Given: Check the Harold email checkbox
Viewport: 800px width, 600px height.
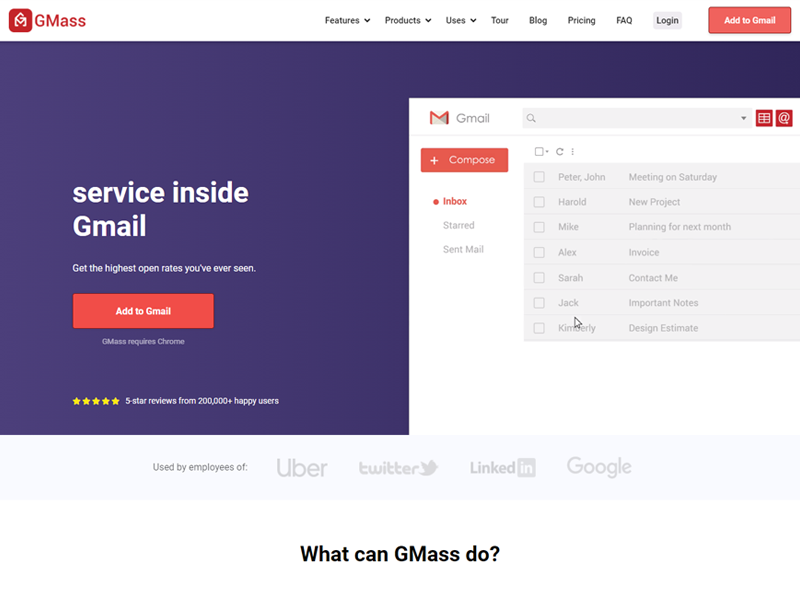Looking at the screenshot, I should [x=539, y=202].
